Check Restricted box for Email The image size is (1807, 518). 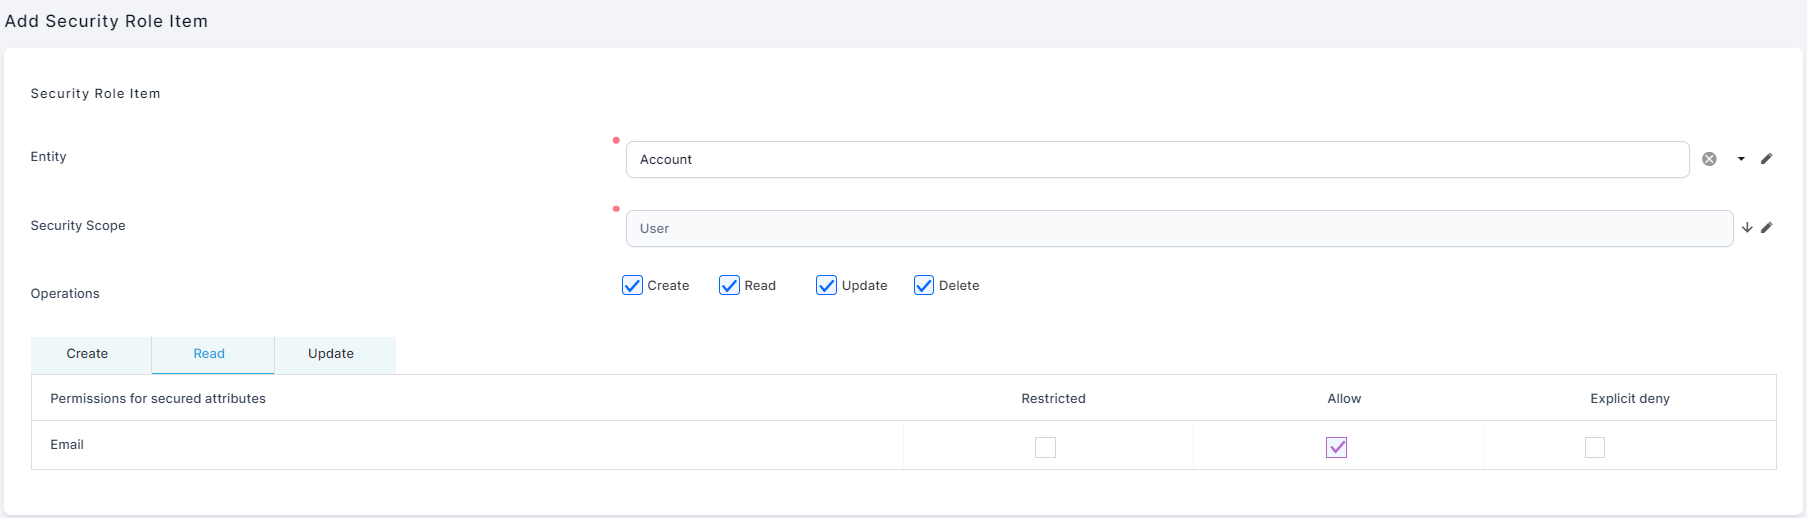1045,447
